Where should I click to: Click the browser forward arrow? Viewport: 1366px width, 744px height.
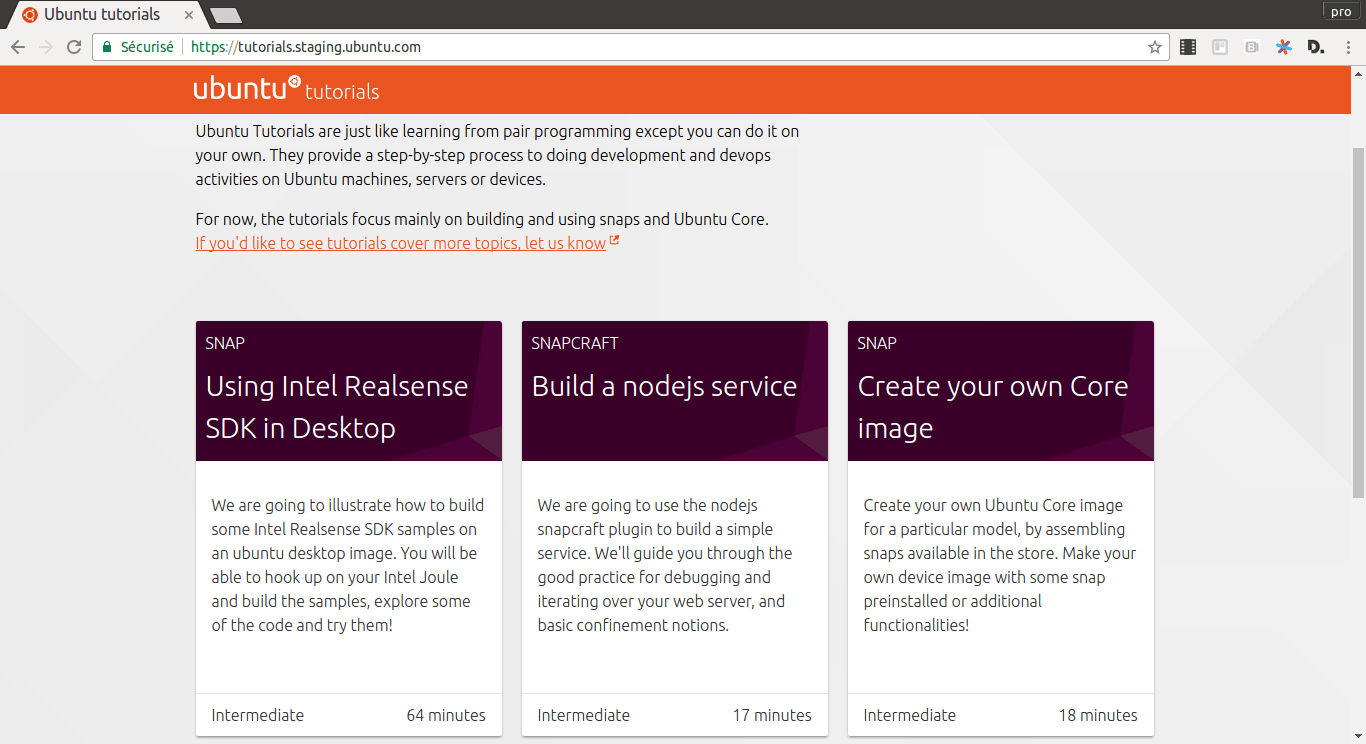point(46,47)
